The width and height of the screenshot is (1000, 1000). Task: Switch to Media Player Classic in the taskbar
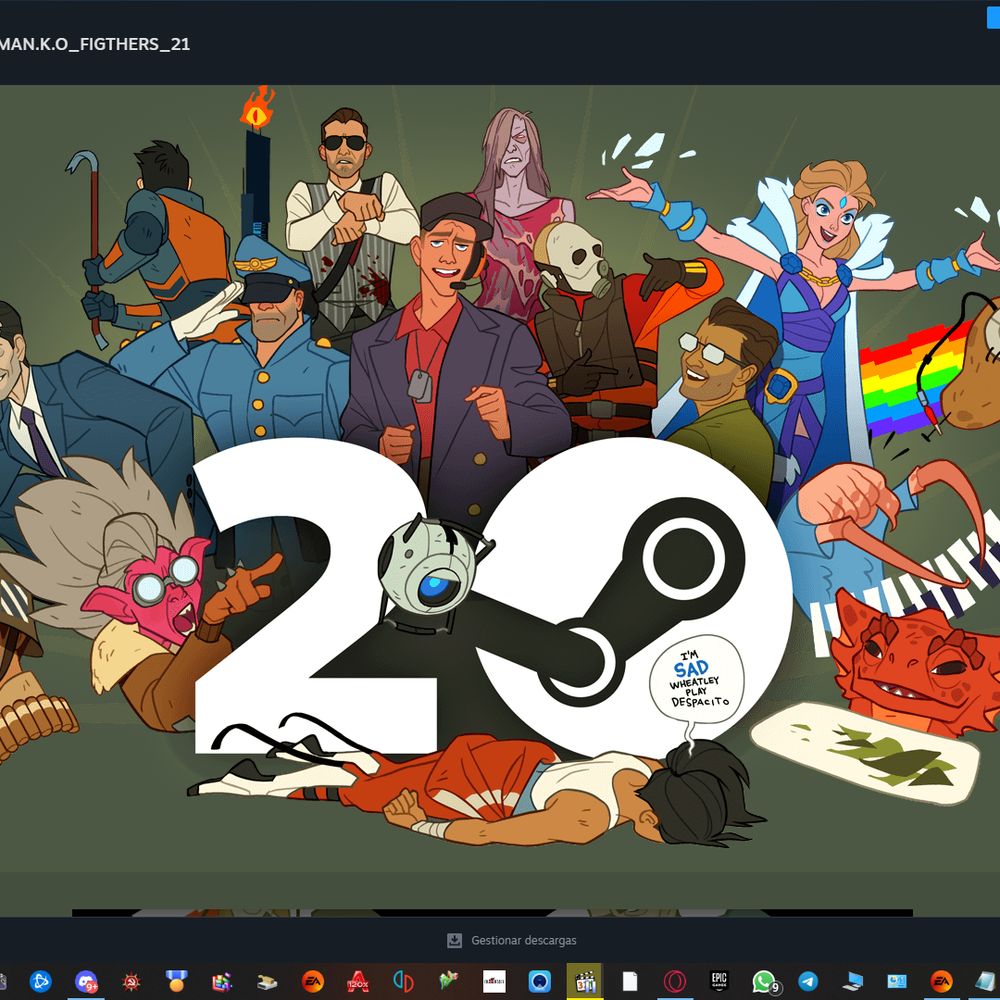click(585, 981)
